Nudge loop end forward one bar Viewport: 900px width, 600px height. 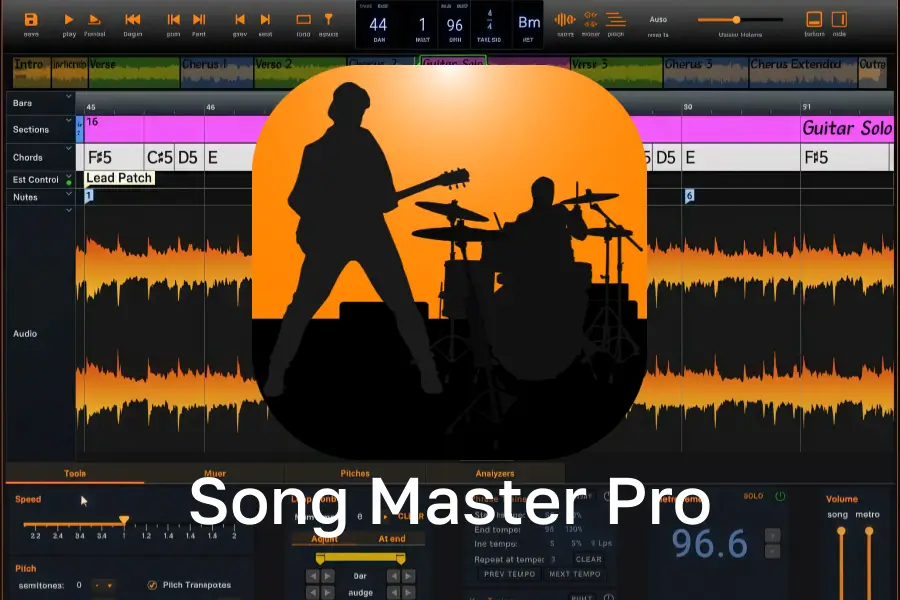click(x=408, y=575)
